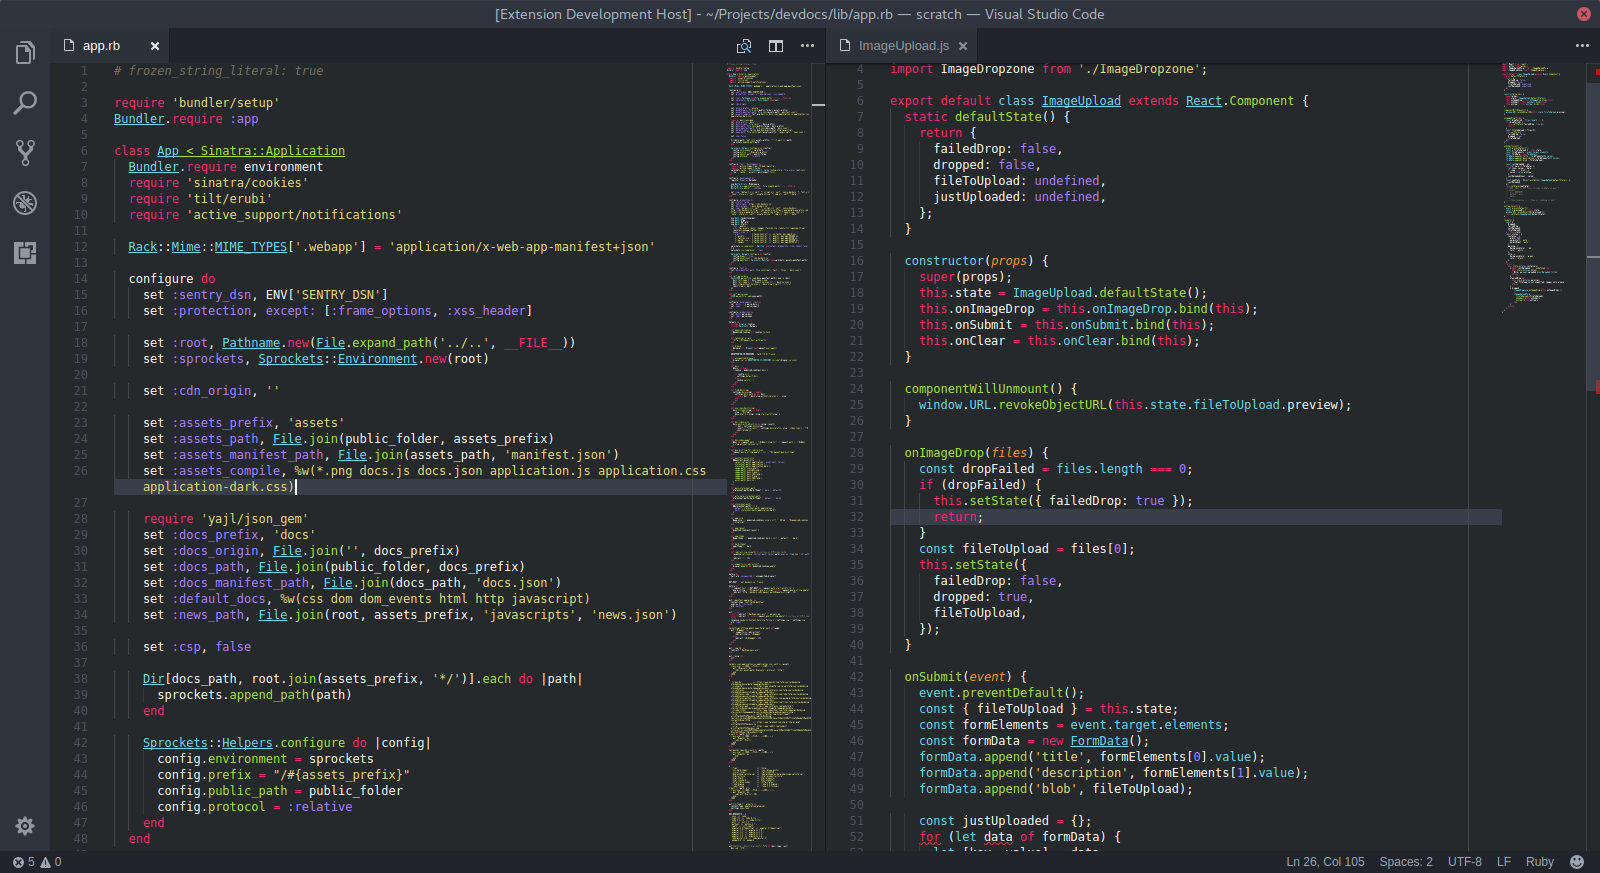The image size is (1600, 873).
Task: Click 'set :cdn_origin' line in app.rb
Action: click(x=211, y=391)
